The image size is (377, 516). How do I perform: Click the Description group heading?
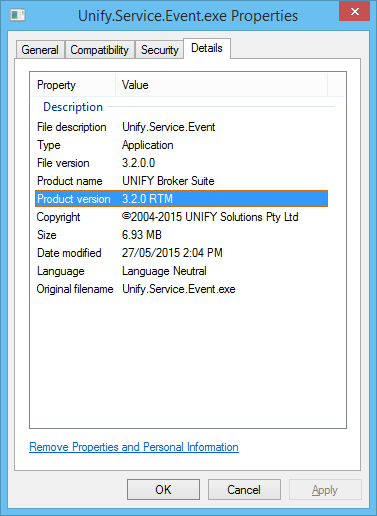coord(73,107)
